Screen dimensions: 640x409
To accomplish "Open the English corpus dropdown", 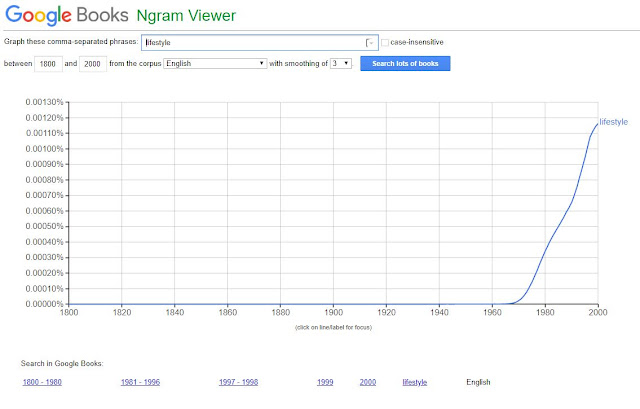I will [215, 63].
